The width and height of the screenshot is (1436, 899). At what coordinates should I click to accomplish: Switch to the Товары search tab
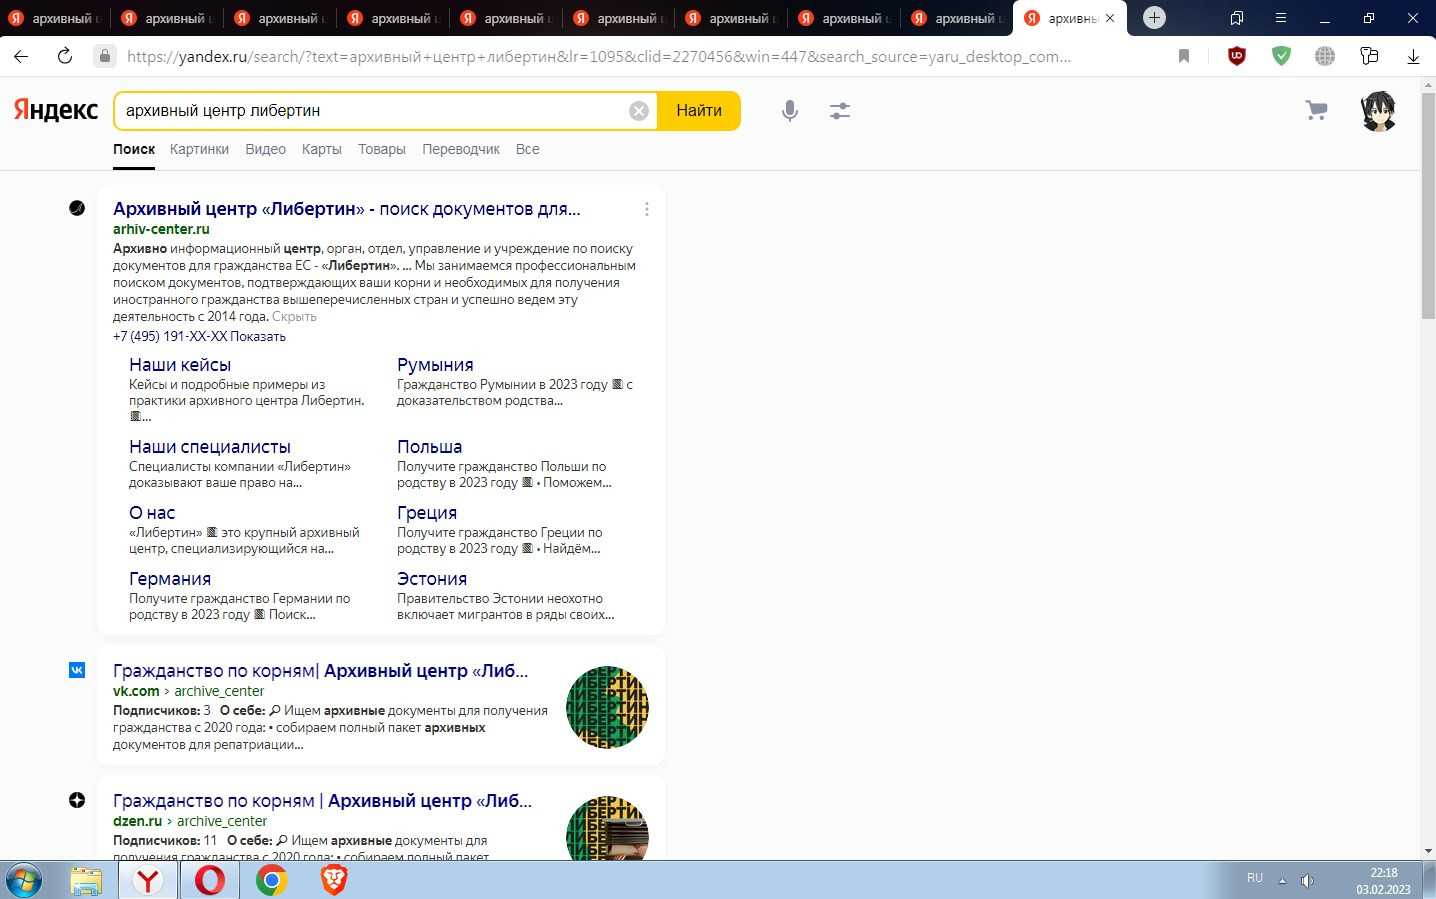[381, 149]
